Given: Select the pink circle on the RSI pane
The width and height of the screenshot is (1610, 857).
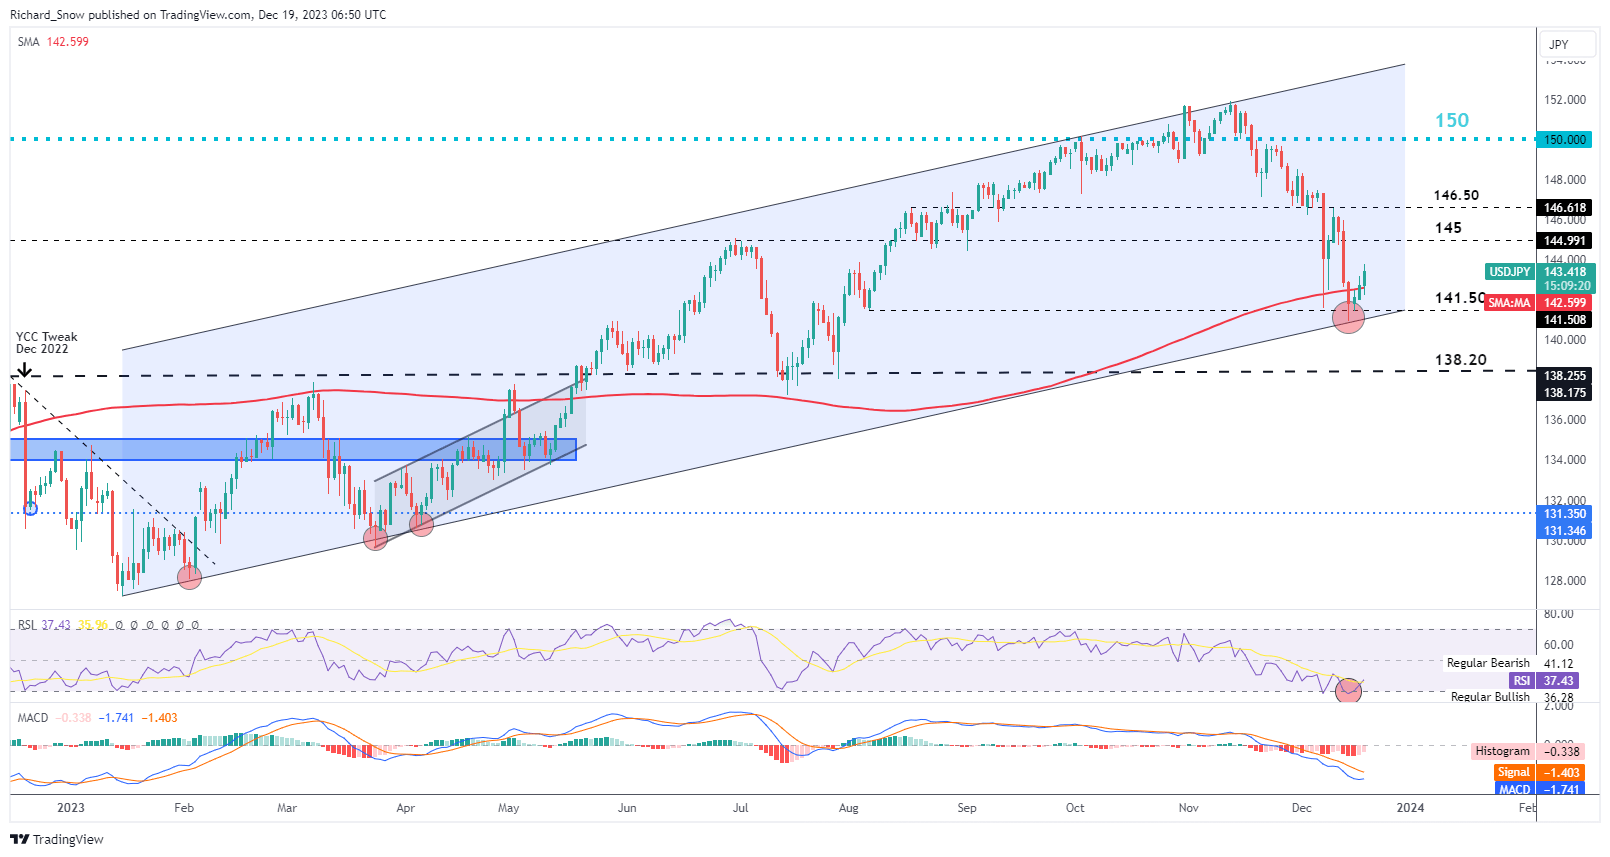Looking at the screenshot, I should click(x=1348, y=690).
